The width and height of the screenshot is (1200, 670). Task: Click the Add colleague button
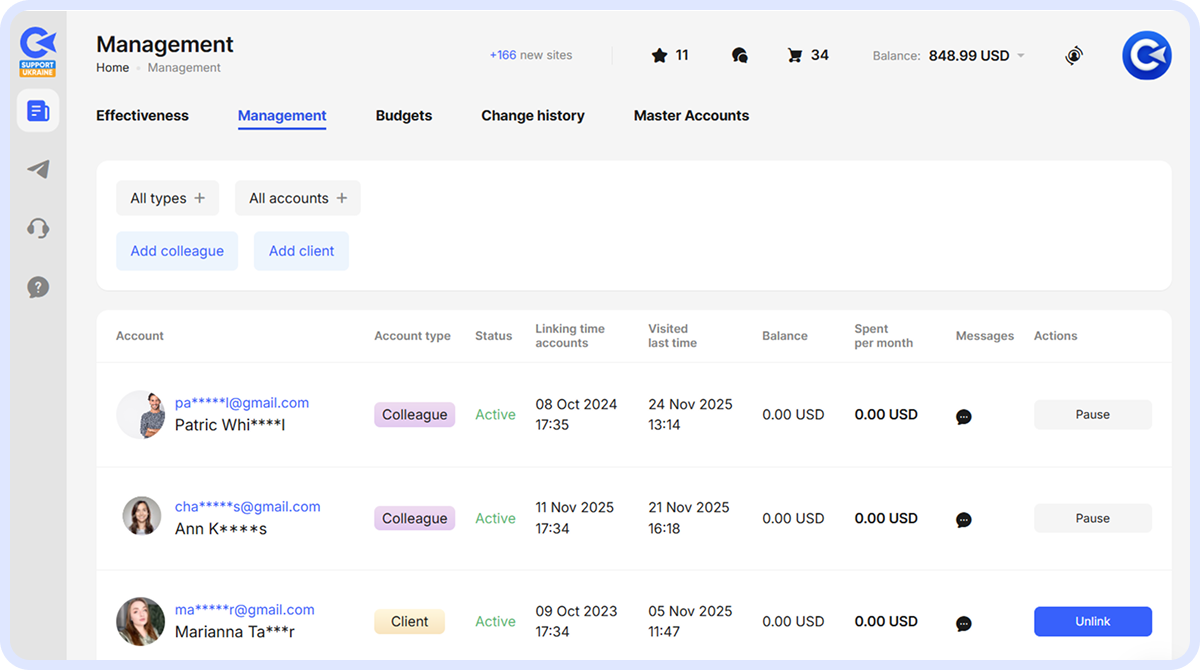click(177, 251)
